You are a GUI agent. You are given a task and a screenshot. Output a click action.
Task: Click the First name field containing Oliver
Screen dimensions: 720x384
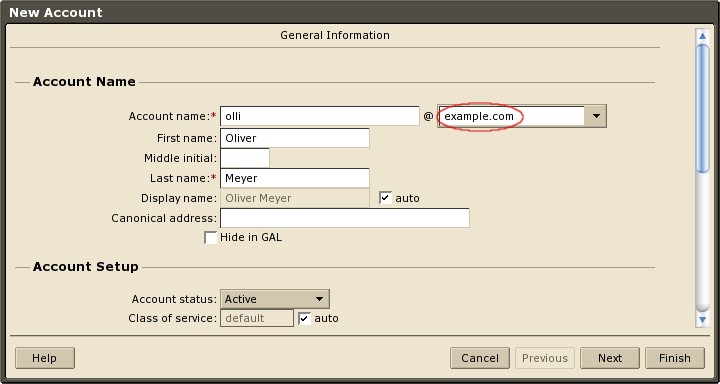point(295,138)
